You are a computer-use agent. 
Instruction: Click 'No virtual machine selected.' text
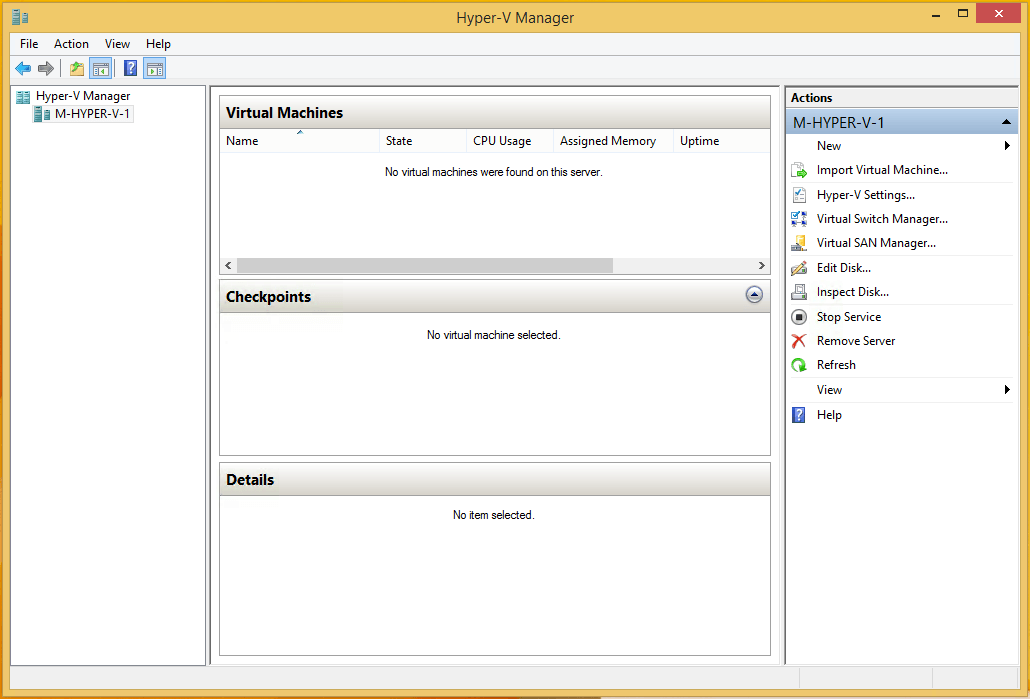(x=493, y=335)
